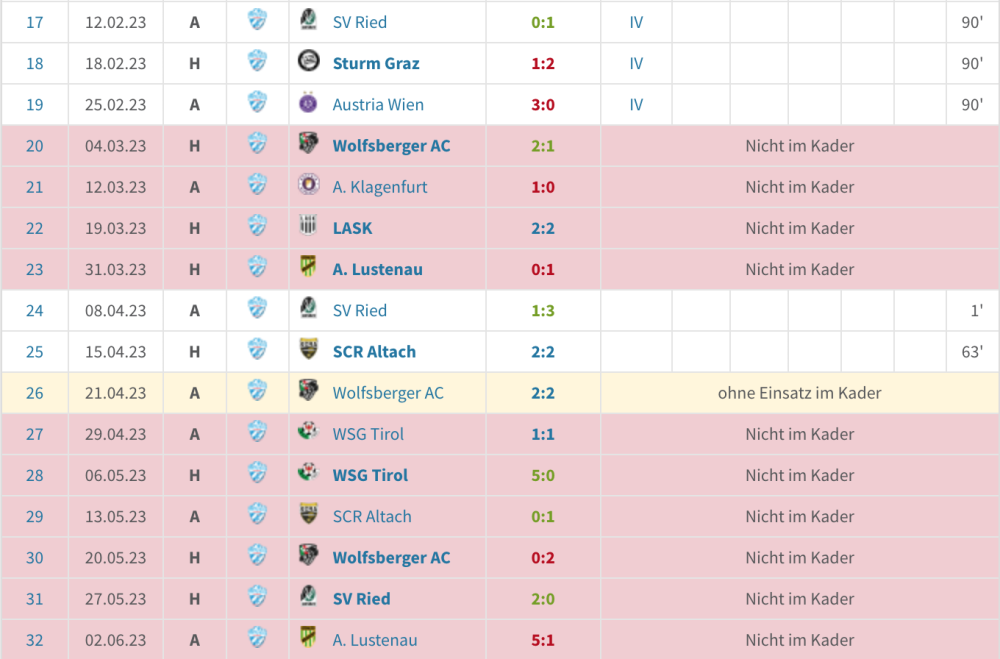Click the competition logo in matchday 29 row
1000x659 pixels.
click(x=258, y=516)
